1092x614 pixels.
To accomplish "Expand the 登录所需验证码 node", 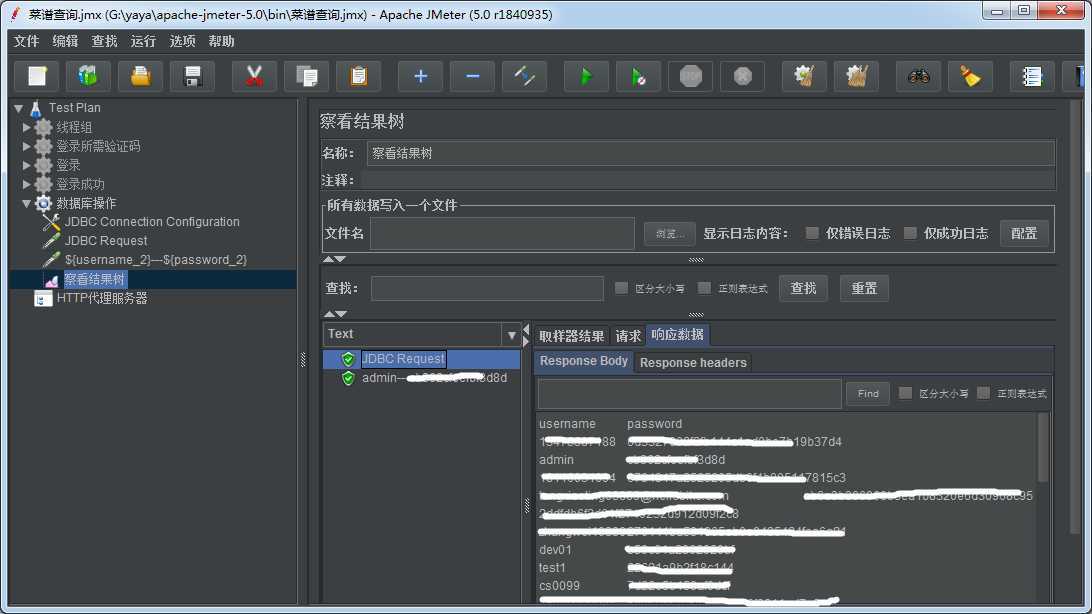I will point(26,146).
